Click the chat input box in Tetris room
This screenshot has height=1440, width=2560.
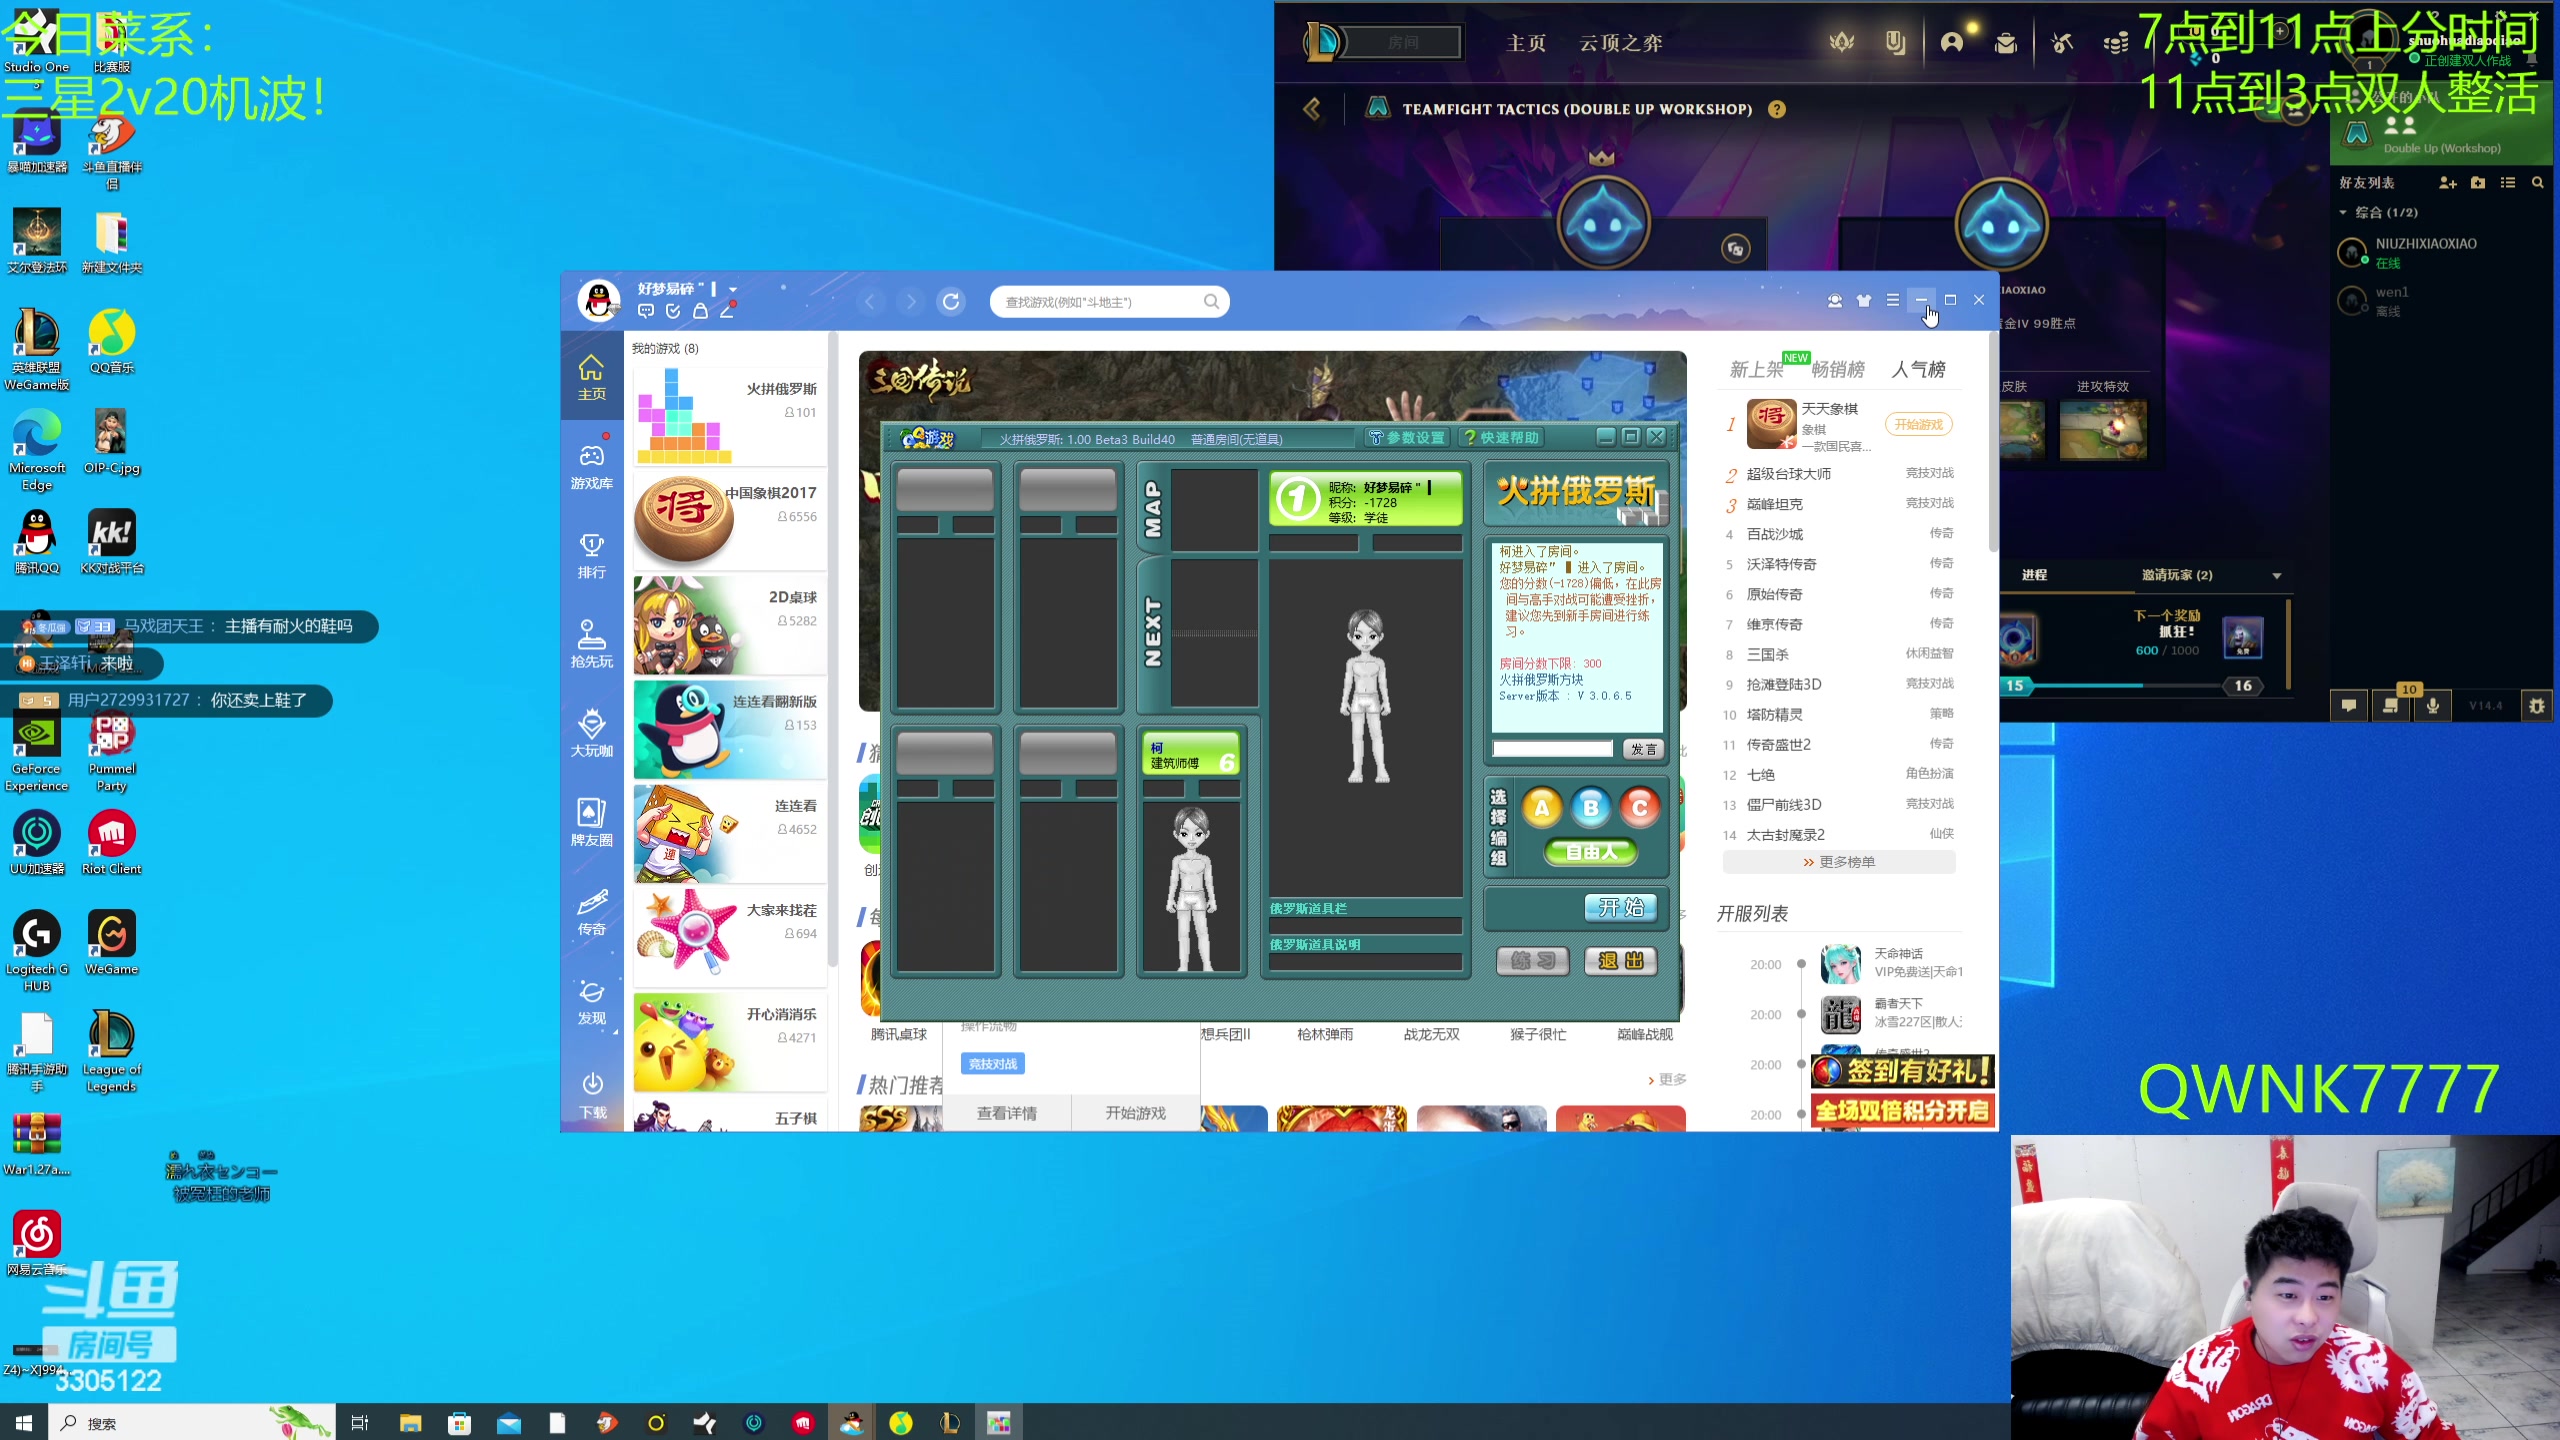point(1552,749)
